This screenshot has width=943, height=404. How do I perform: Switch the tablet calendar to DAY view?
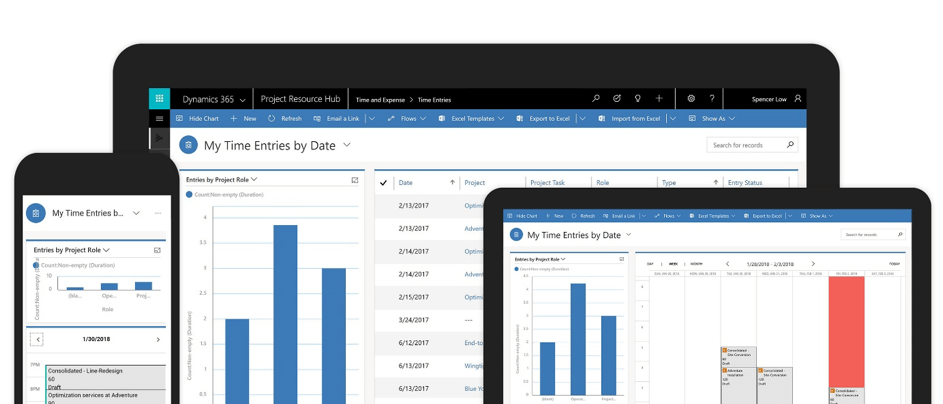tap(650, 264)
